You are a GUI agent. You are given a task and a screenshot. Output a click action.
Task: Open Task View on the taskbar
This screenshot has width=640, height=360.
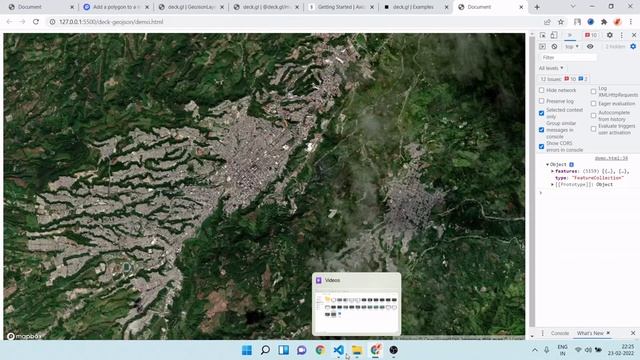click(x=284, y=350)
